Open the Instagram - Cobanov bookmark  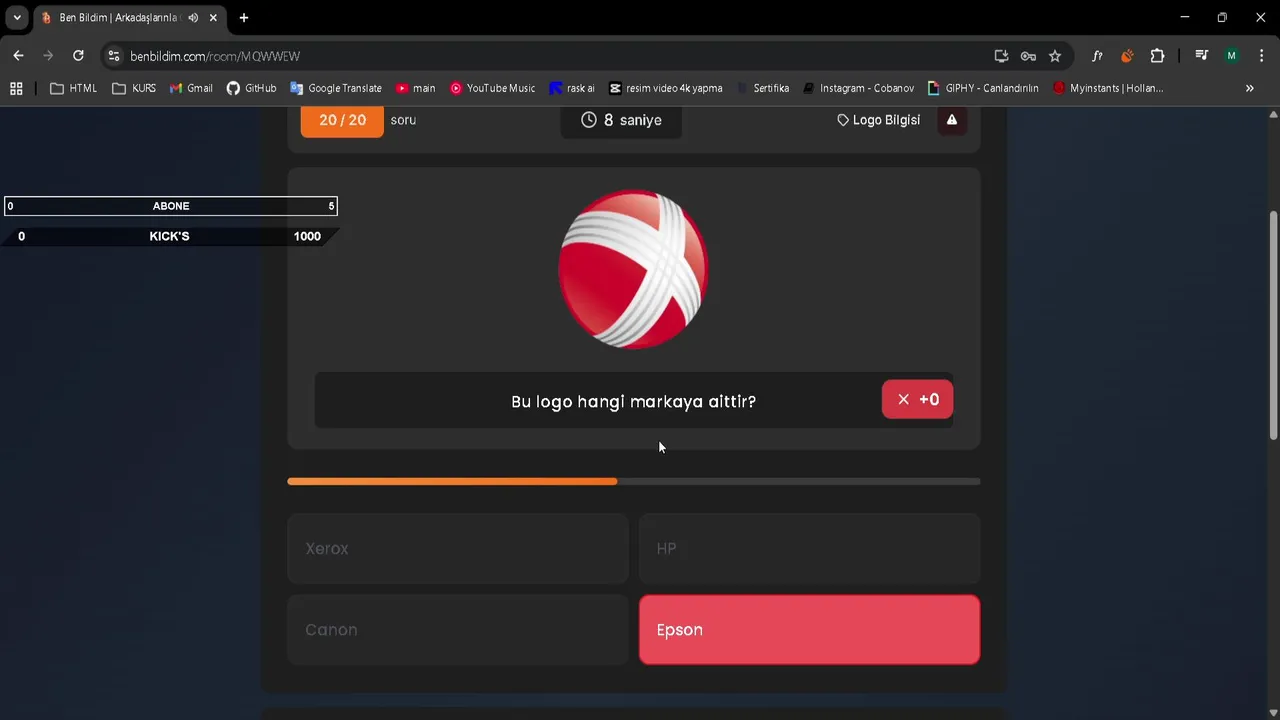(x=858, y=88)
